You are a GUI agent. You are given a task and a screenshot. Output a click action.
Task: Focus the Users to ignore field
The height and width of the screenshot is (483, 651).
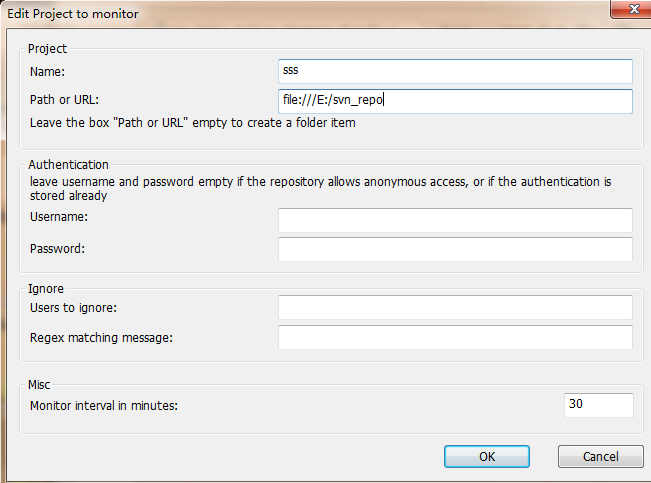coord(455,308)
